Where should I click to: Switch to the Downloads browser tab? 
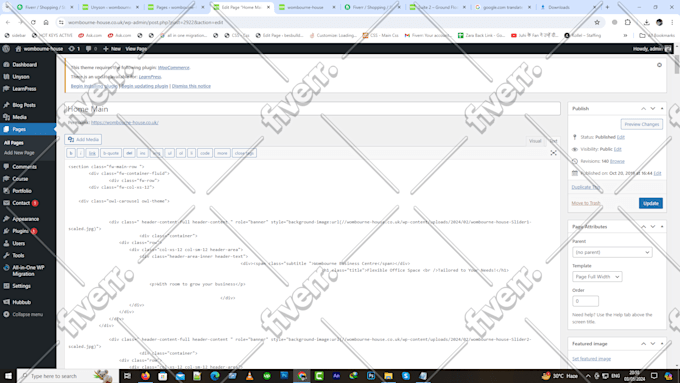click(569, 7)
